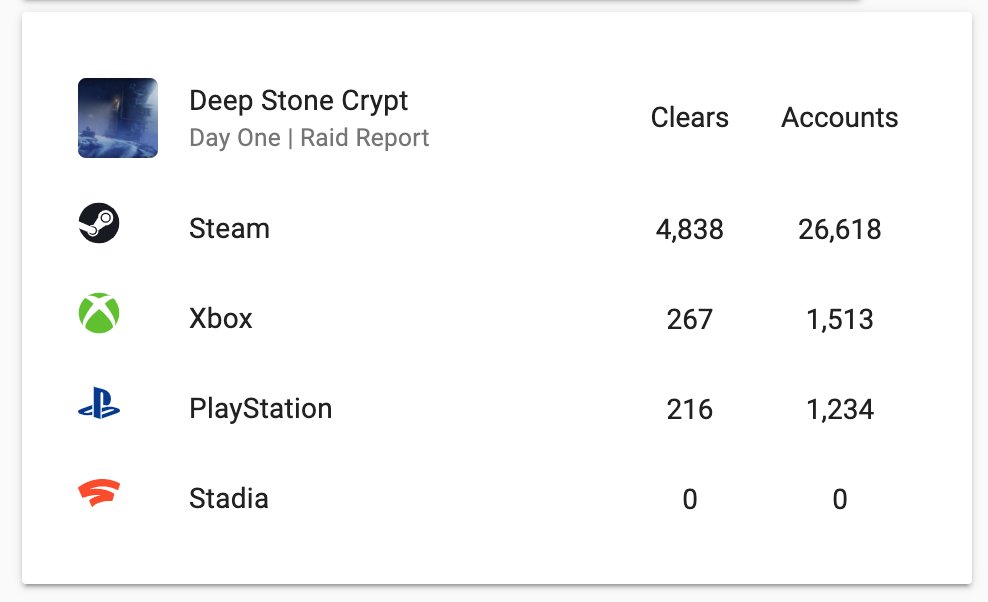Image resolution: width=988 pixels, height=602 pixels.
Task: Click PlayStation clears value 216
Action: [689, 410]
